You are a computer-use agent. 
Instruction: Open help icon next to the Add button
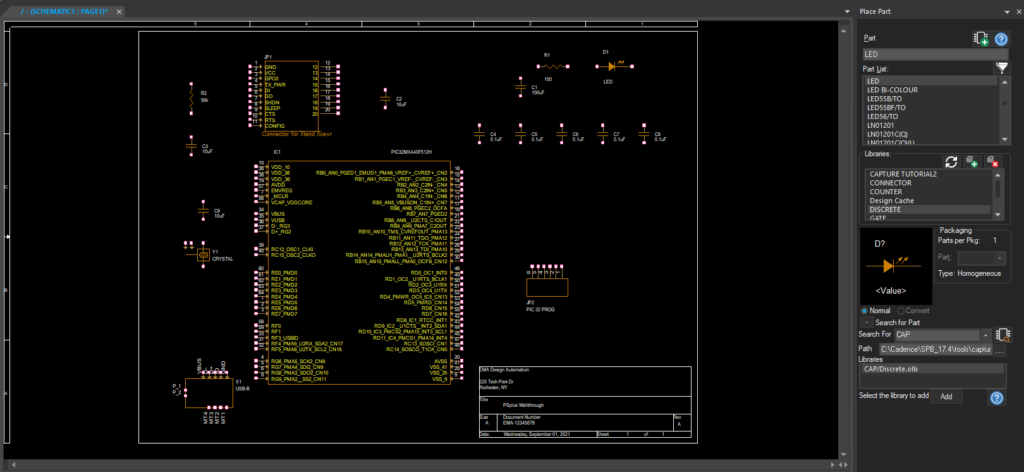997,398
